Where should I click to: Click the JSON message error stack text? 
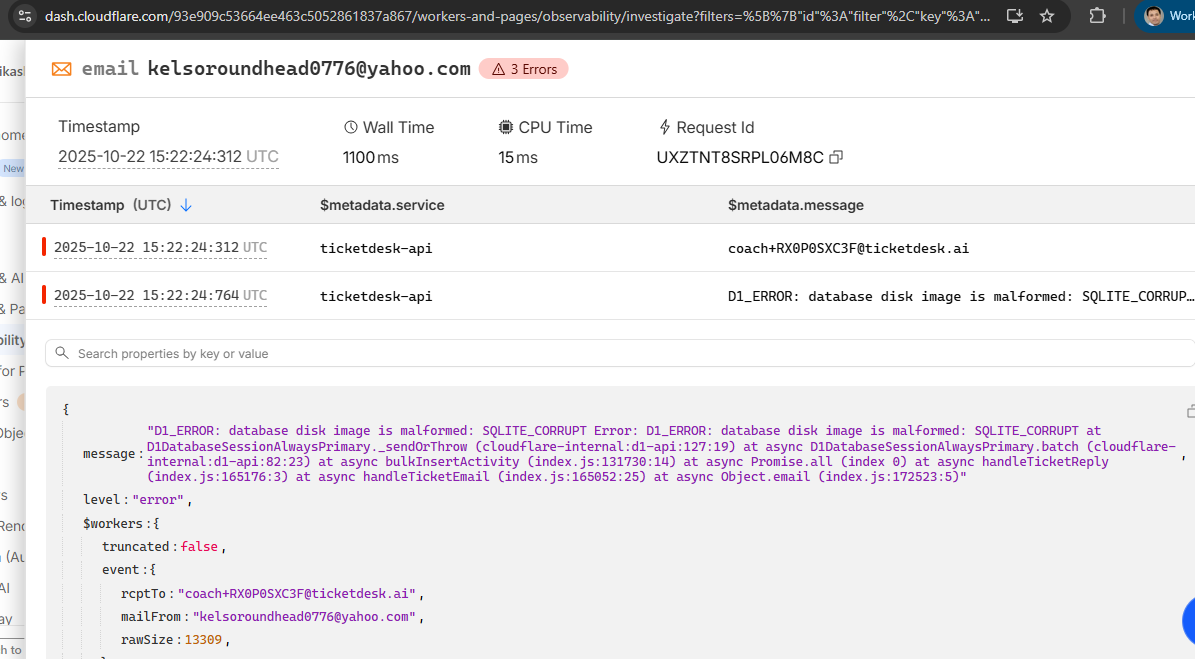[662, 454]
